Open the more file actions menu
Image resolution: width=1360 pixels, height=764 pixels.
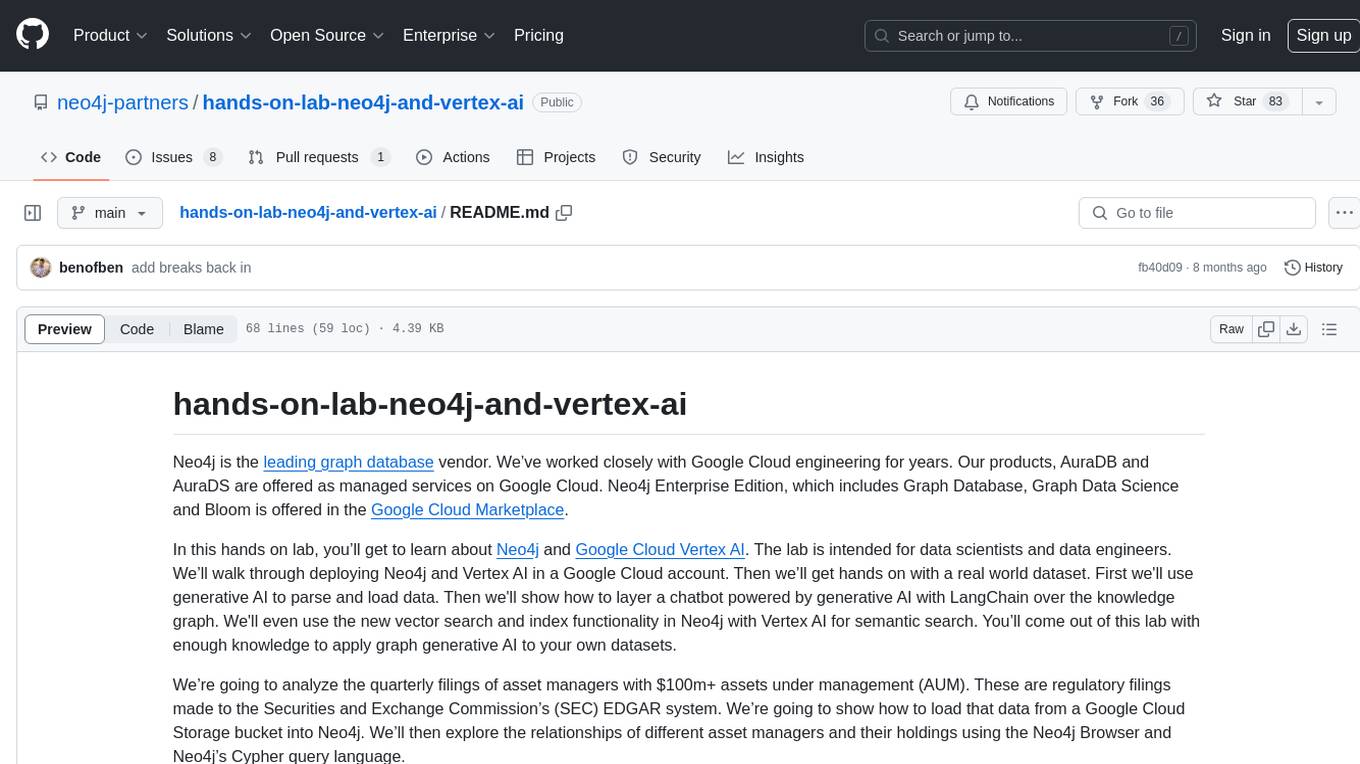click(1344, 213)
